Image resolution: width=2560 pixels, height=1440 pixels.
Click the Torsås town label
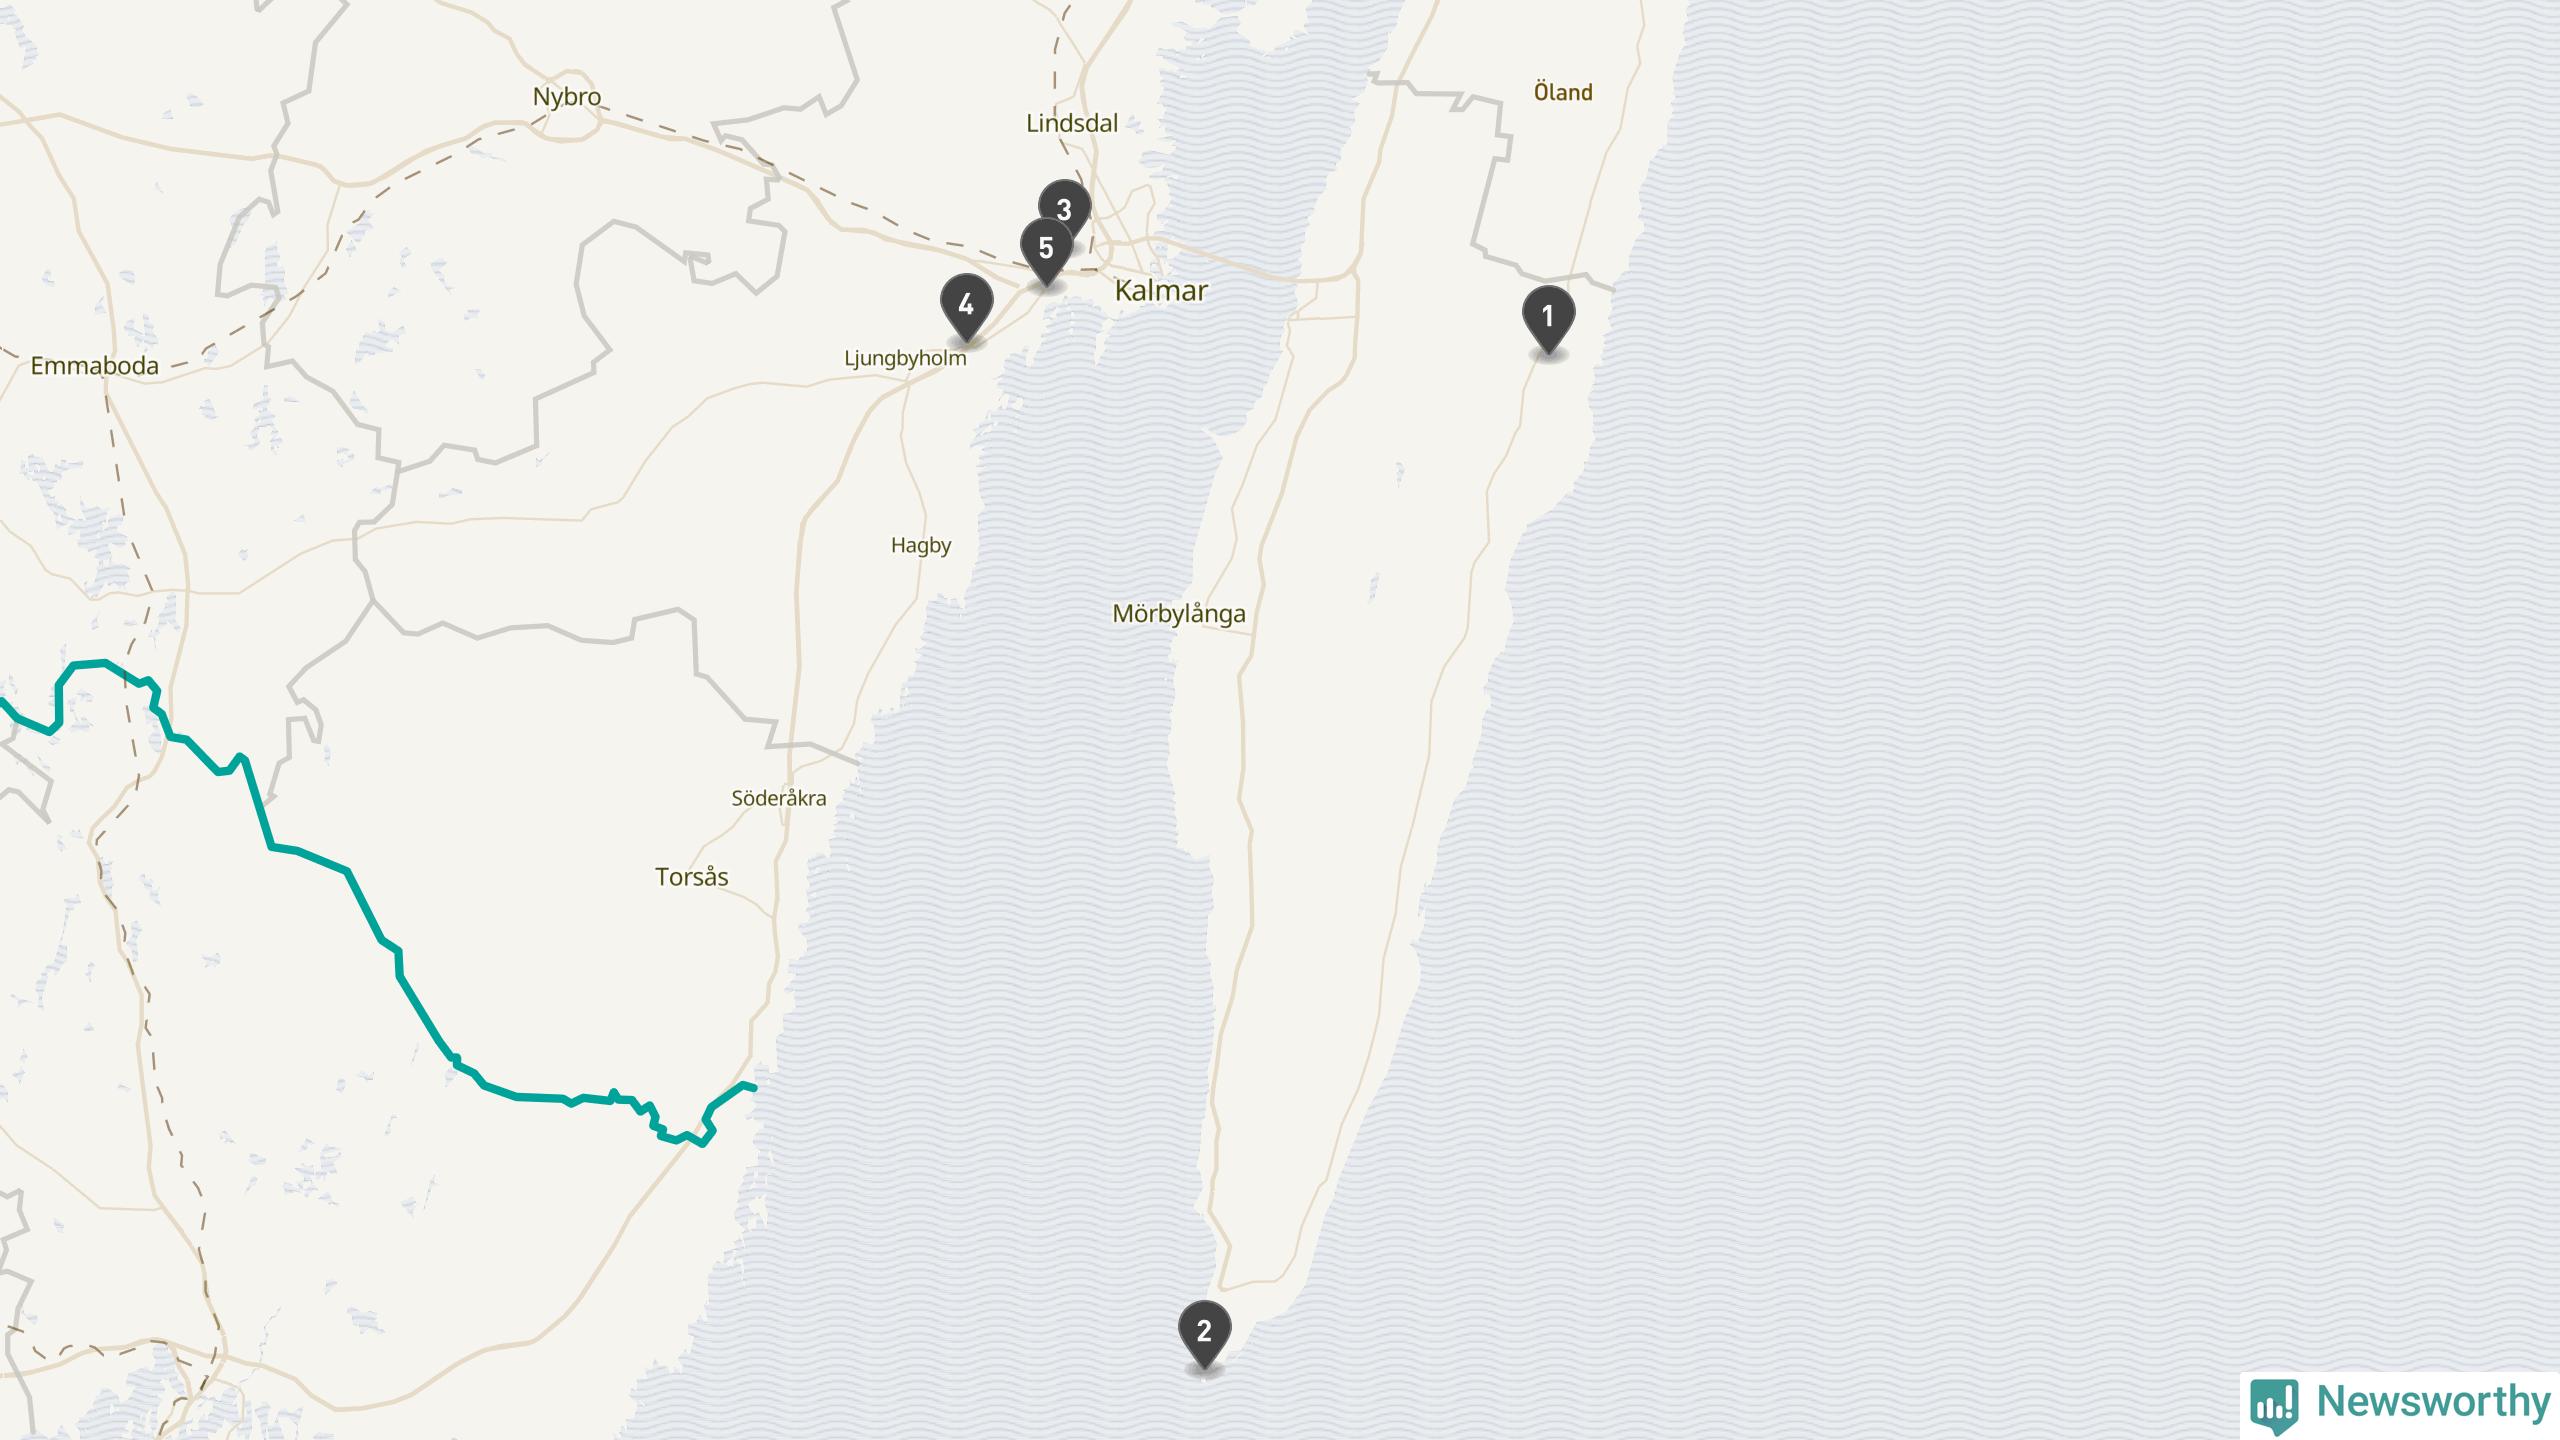click(692, 877)
